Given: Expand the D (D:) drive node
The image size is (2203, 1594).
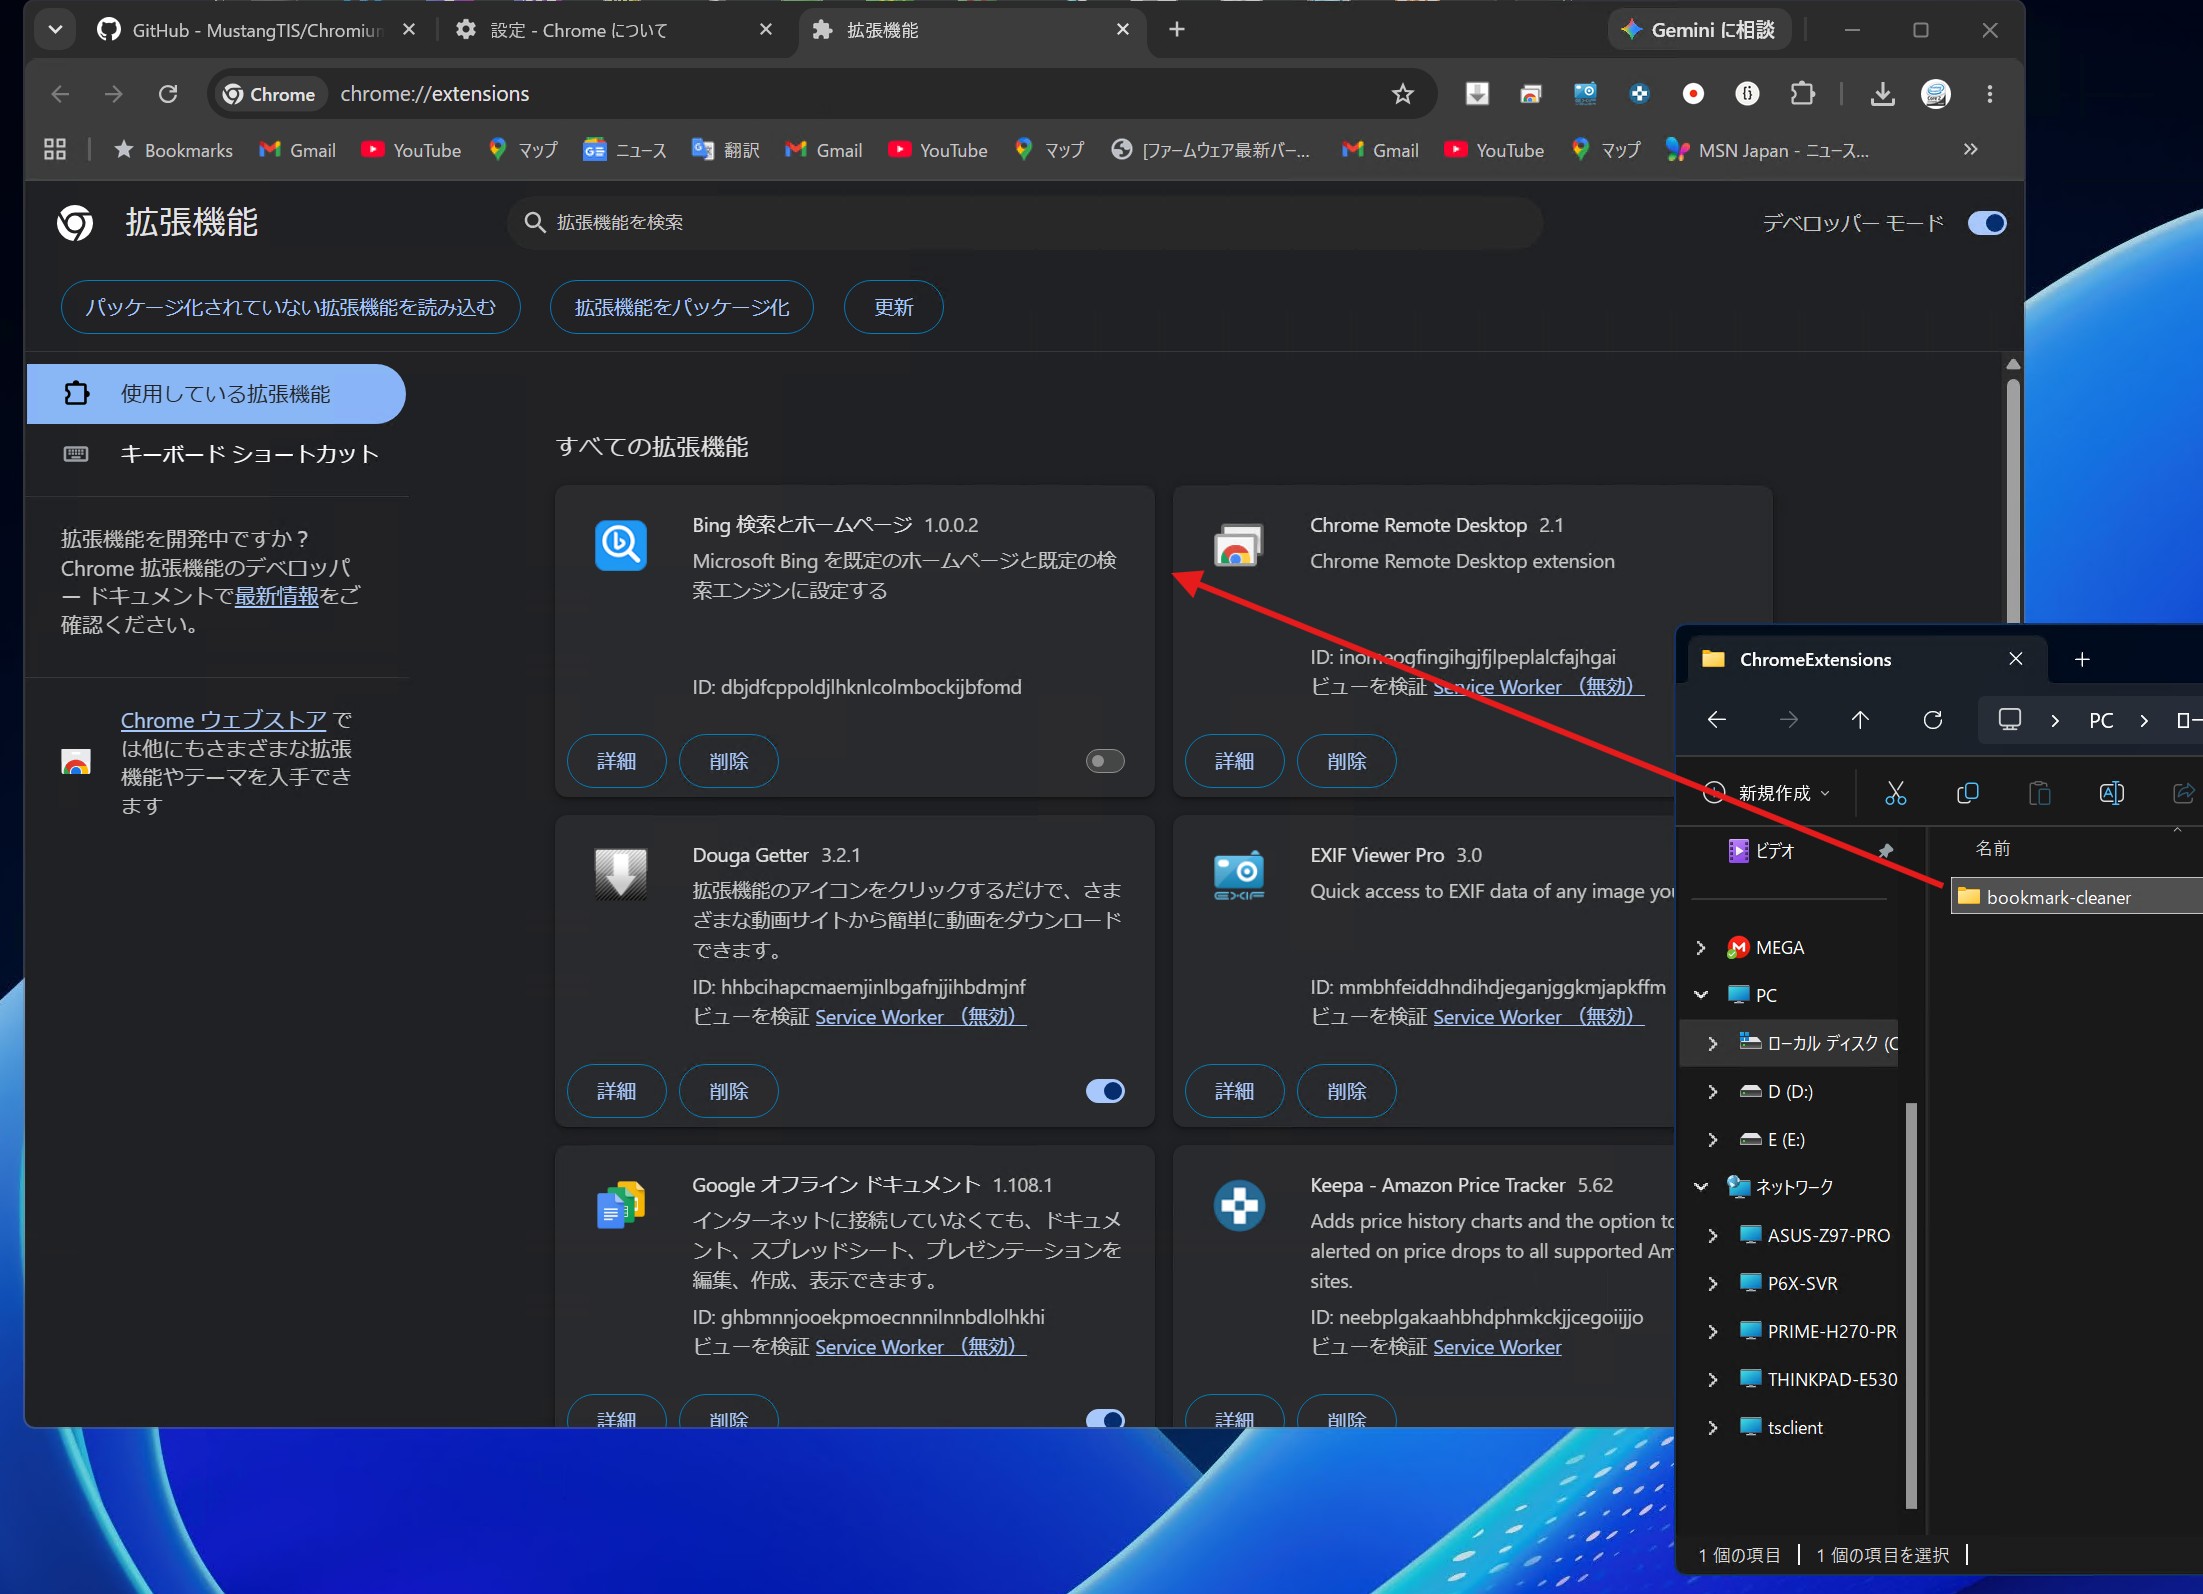Looking at the screenshot, I should point(1713,1091).
